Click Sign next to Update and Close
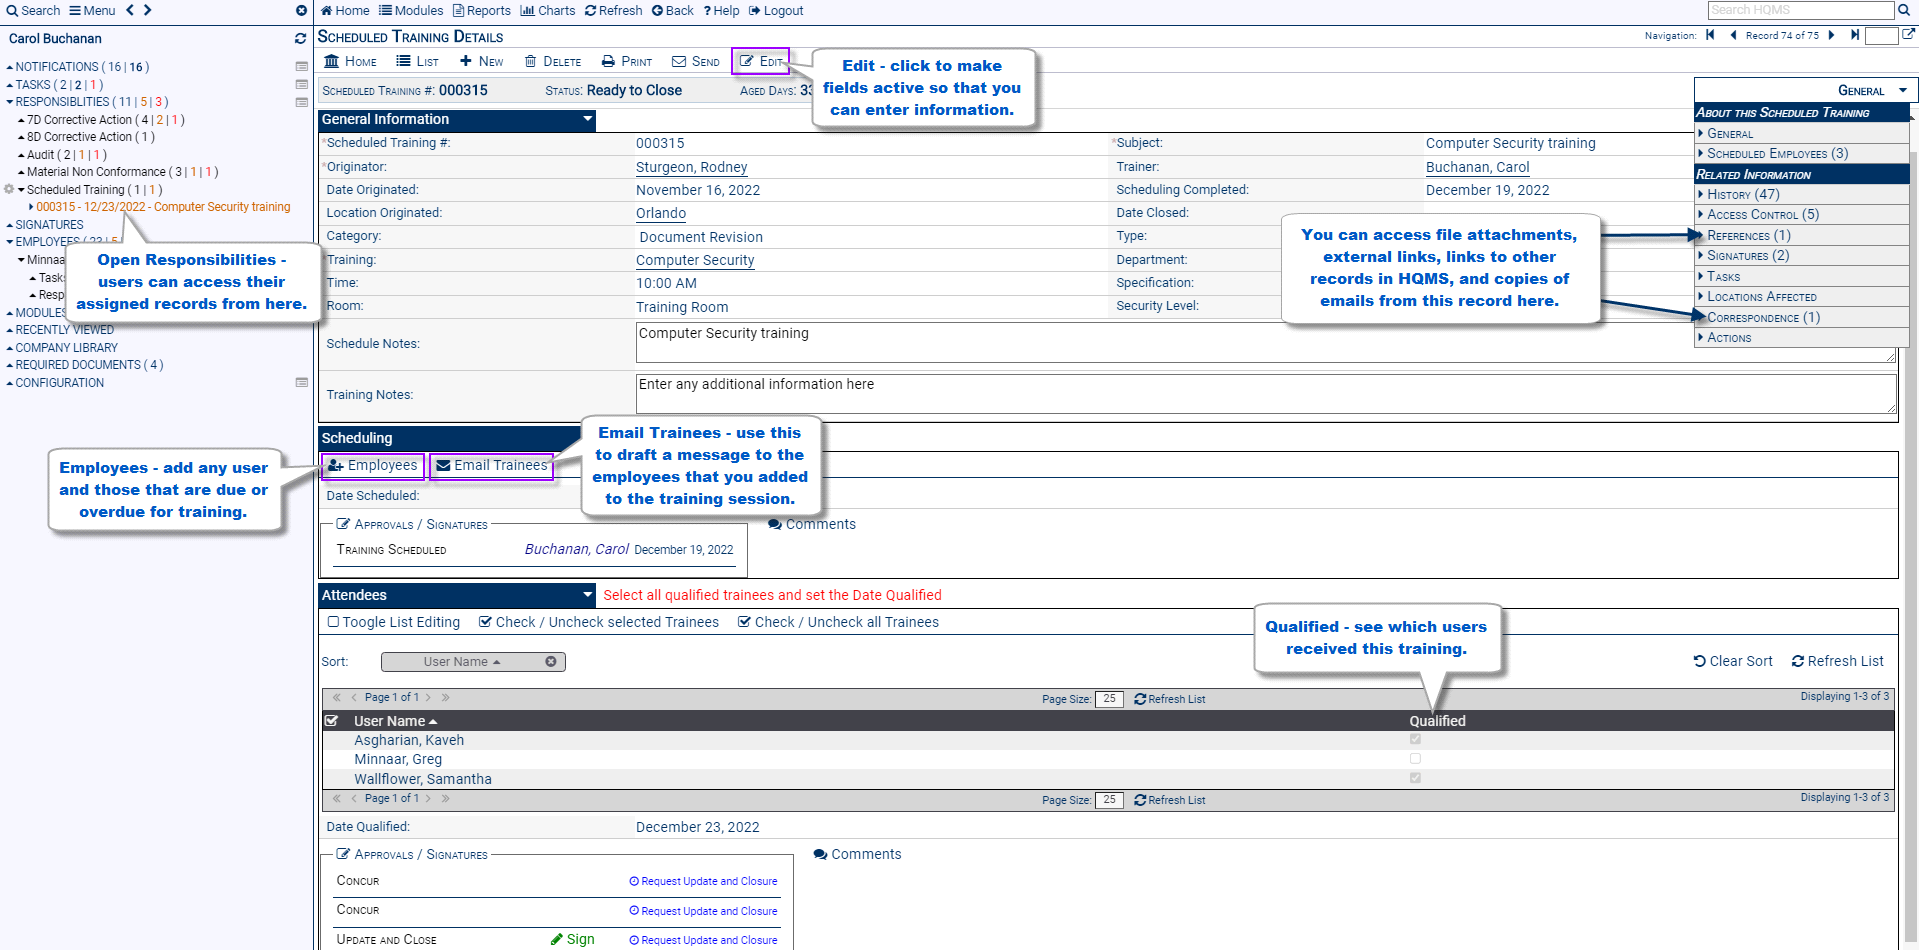 [572, 939]
